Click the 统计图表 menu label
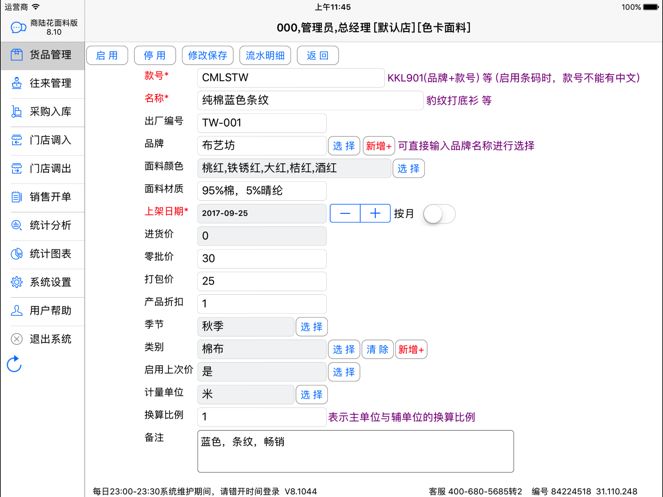Screen dimensions: 663x497 (x=50, y=254)
